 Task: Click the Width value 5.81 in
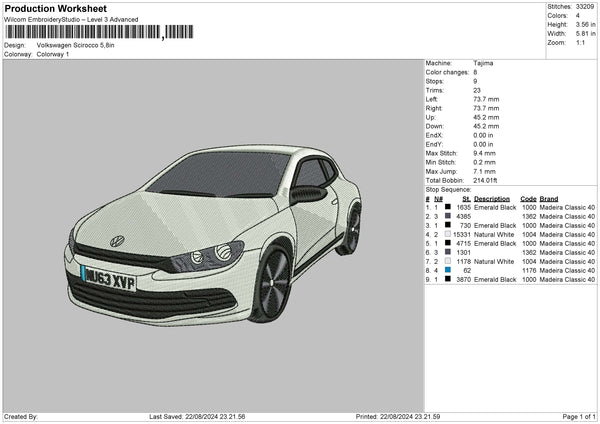pos(585,34)
